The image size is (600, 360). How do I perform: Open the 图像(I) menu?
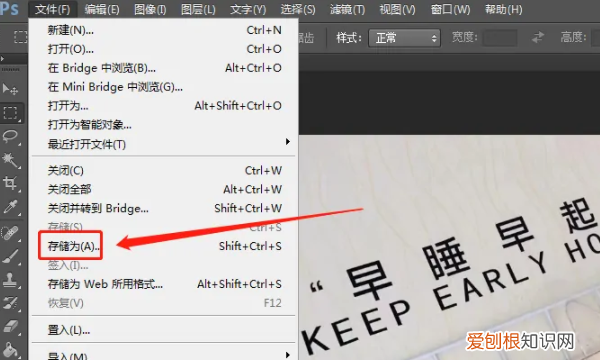coord(150,9)
